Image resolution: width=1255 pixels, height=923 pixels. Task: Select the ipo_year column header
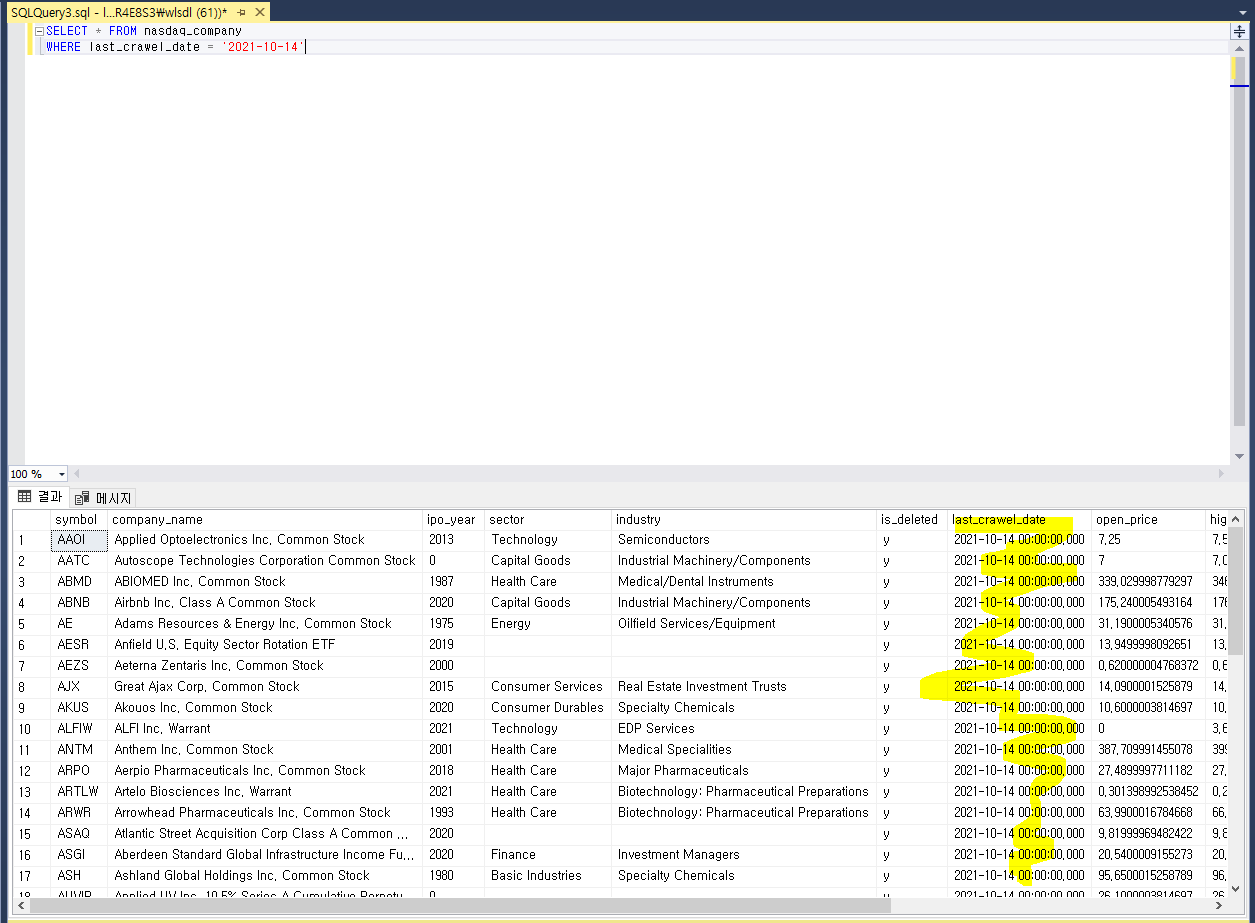(x=454, y=519)
